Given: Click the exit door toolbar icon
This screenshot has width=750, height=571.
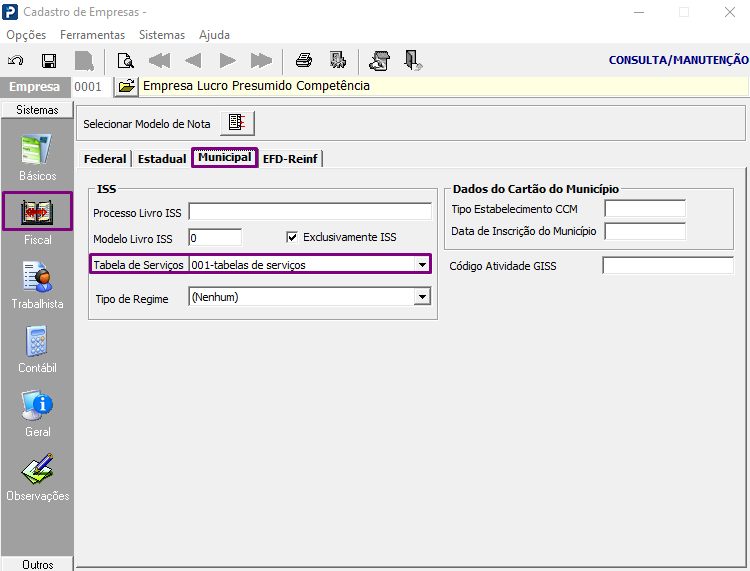Looking at the screenshot, I should (x=412, y=60).
